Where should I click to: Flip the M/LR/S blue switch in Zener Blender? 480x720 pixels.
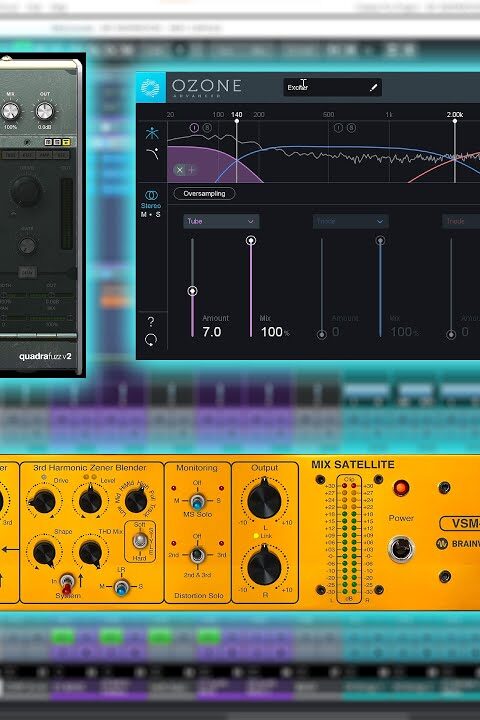pos(121,587)
